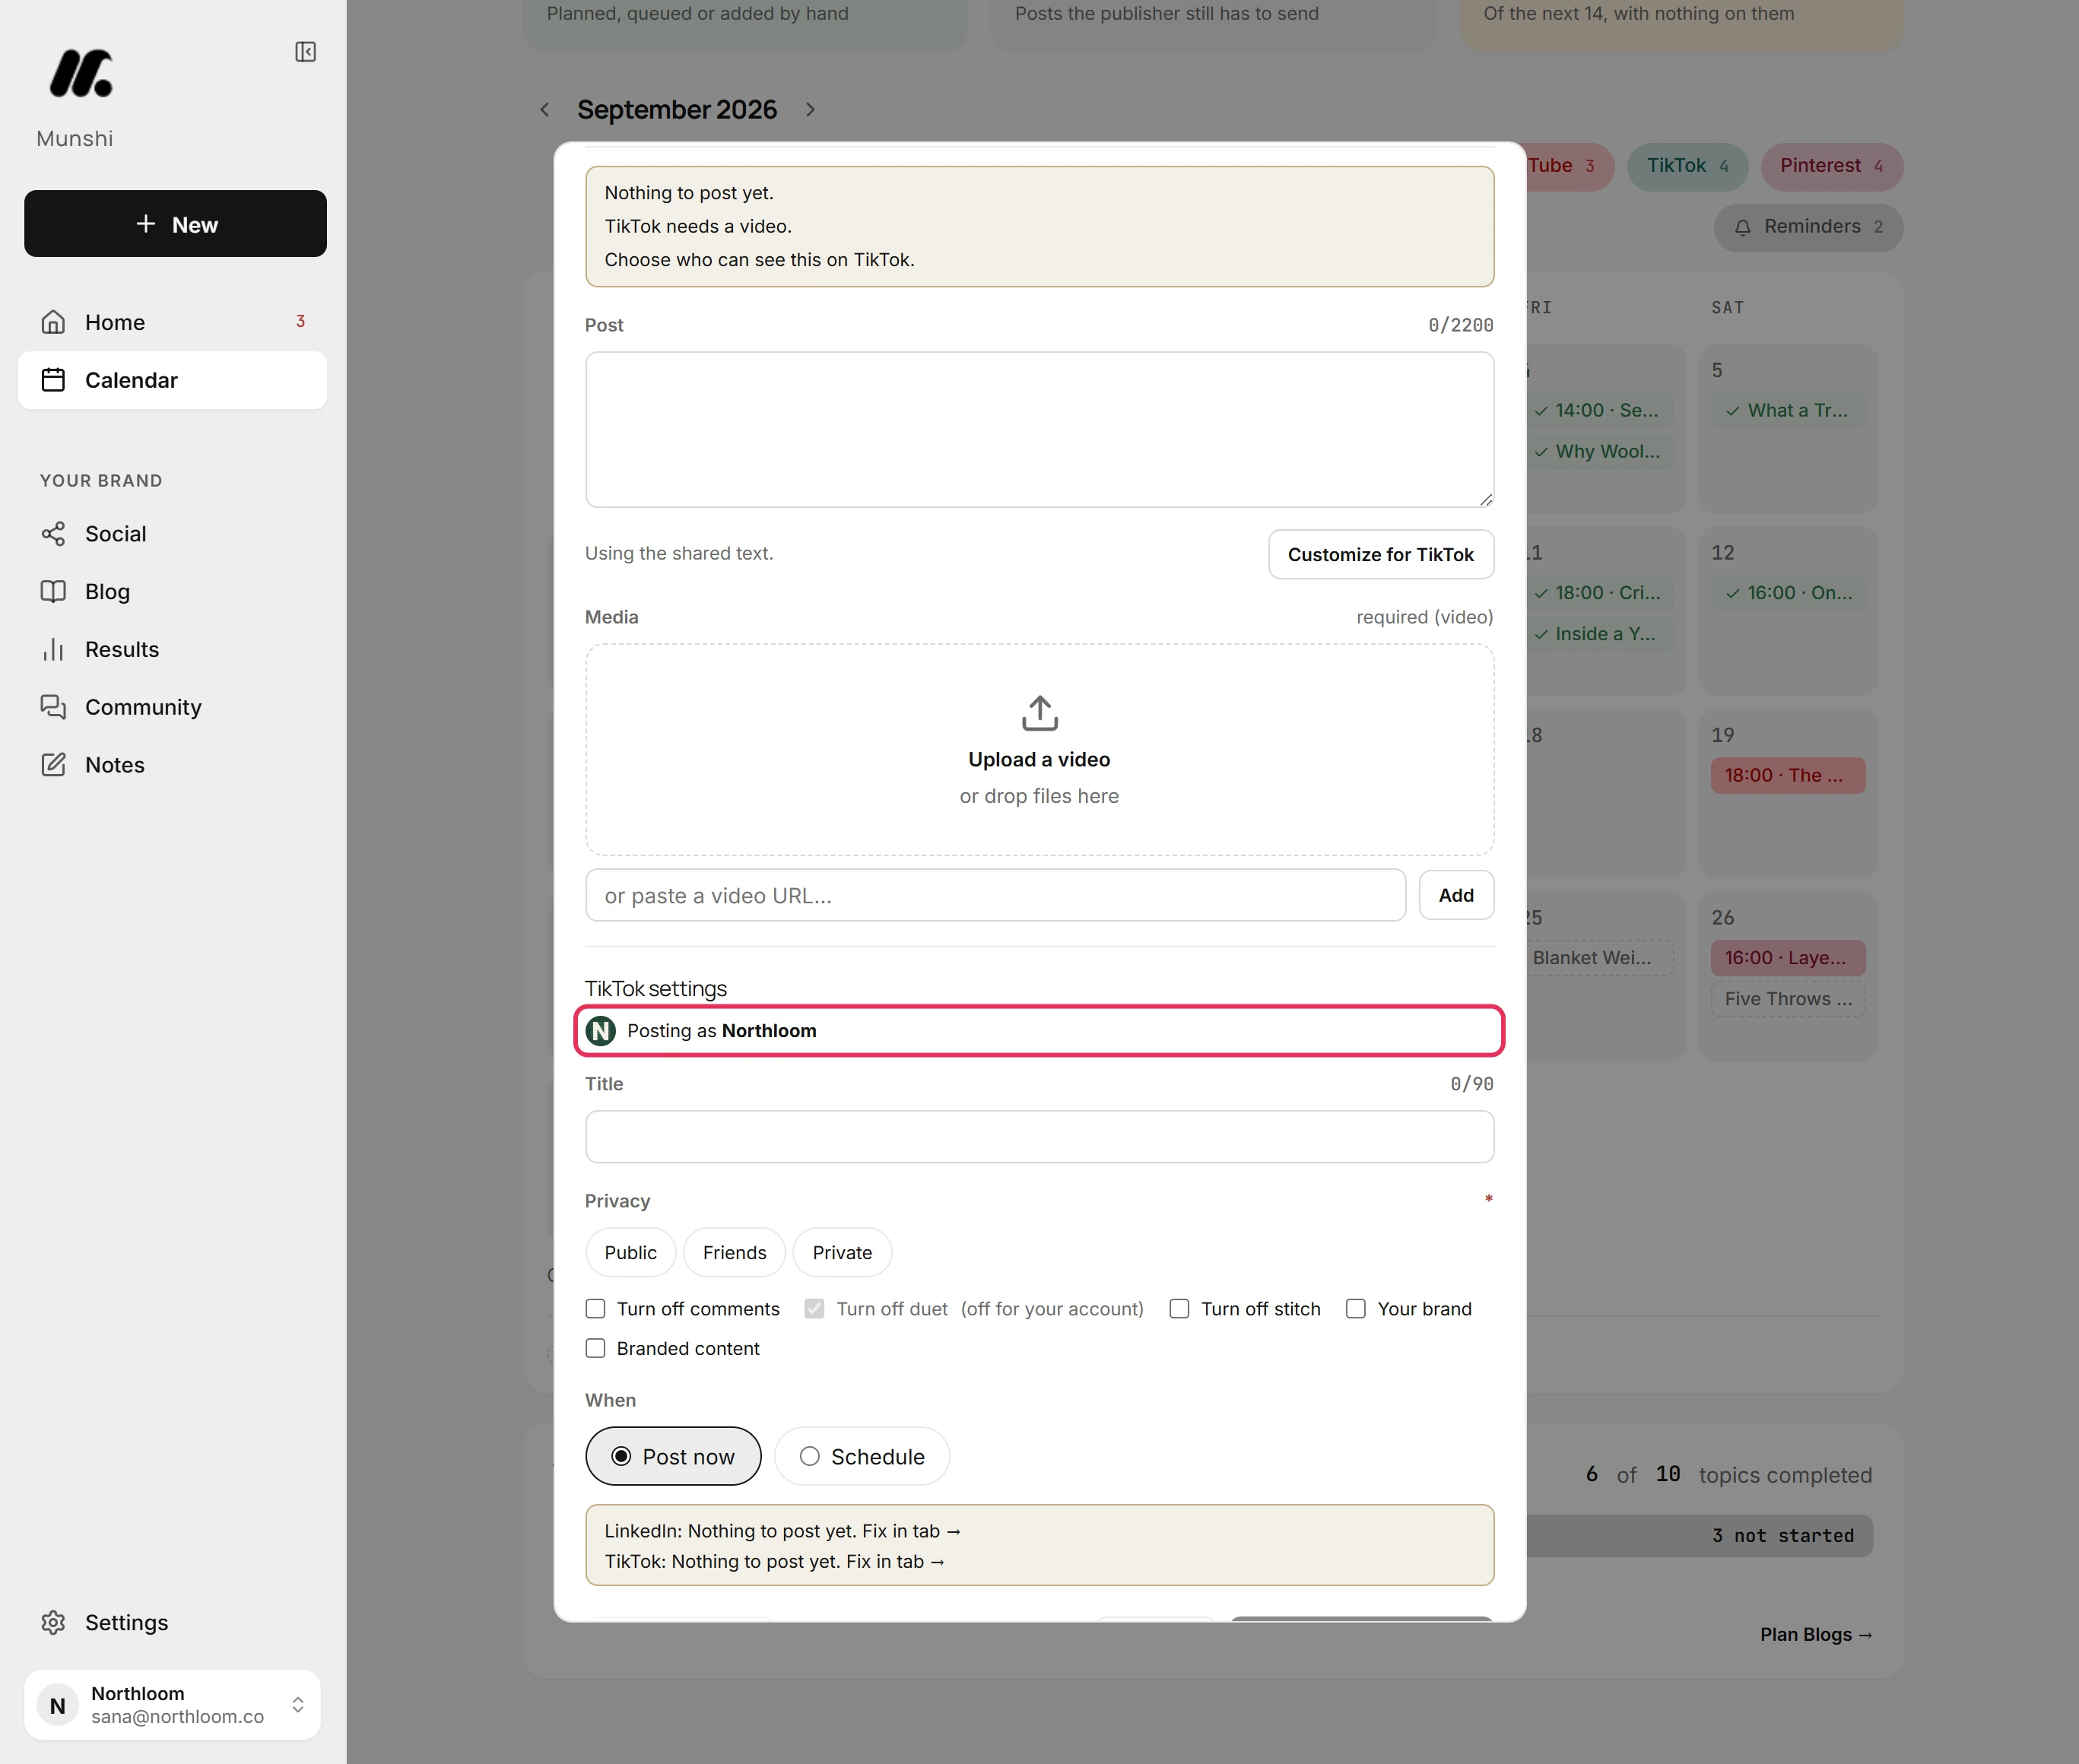
Task: Click the Community chat icon
Action: point(53,707)
